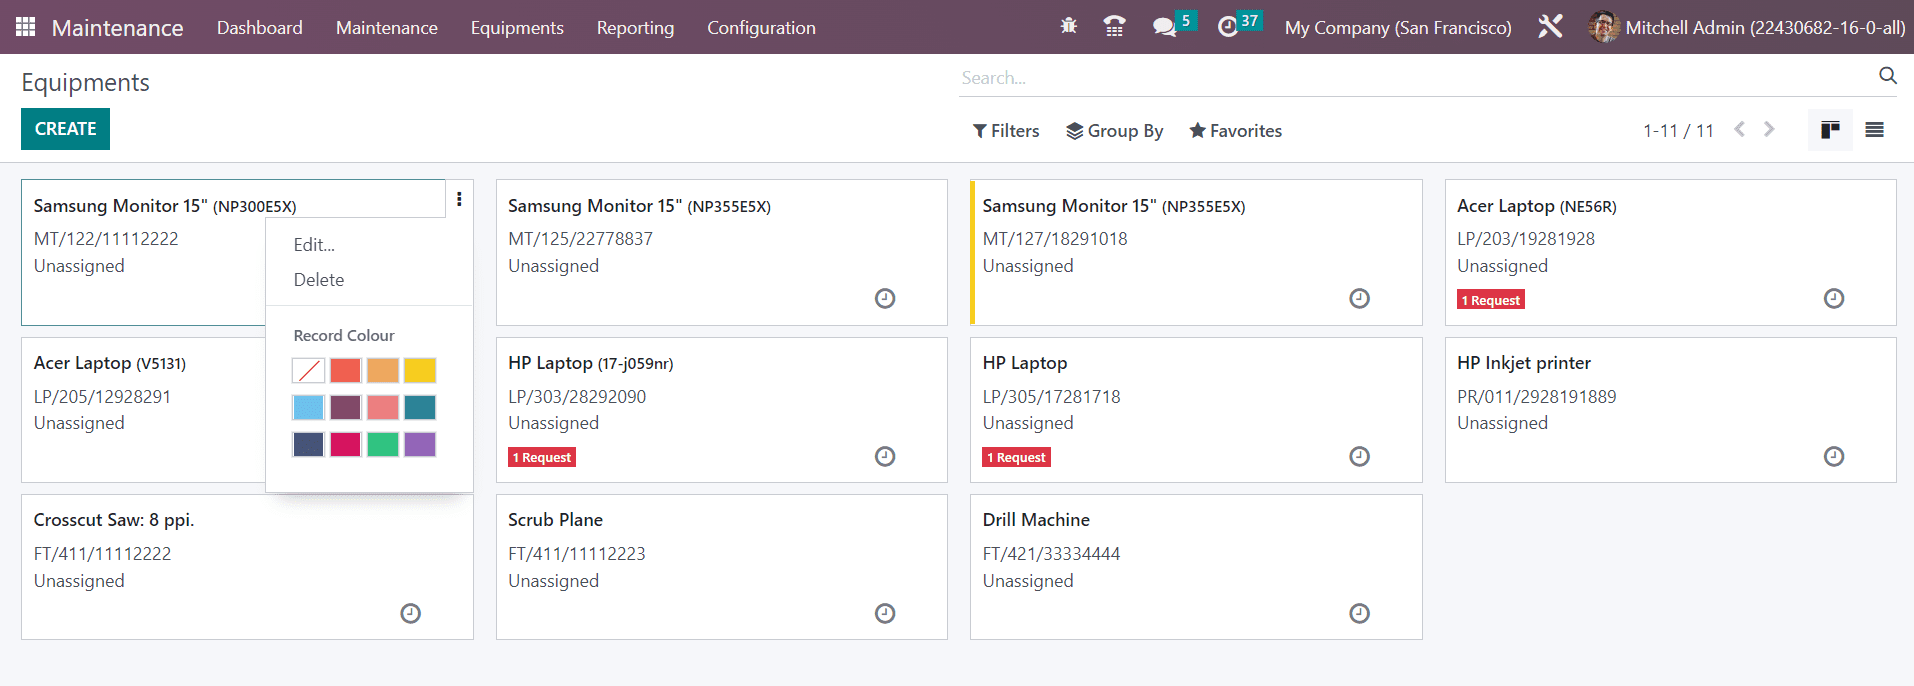Pick the orange record colour
Screen dimensions: 1914x686
click(383, 370)
